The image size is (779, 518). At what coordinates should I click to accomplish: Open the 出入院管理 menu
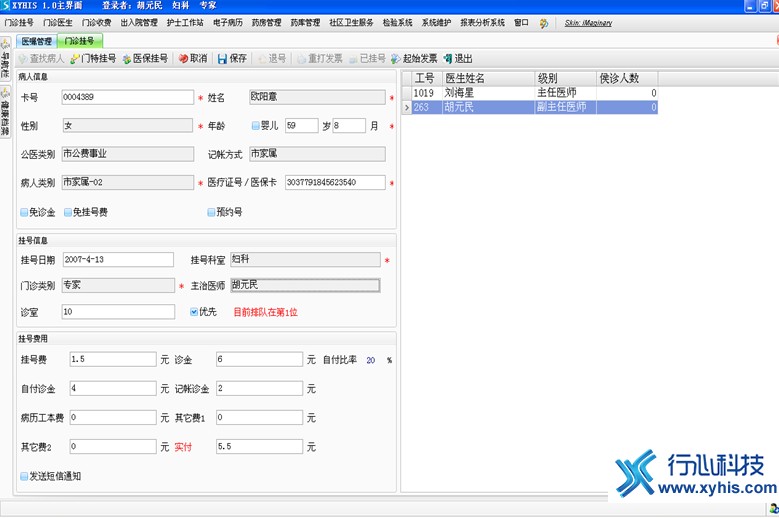139,23
